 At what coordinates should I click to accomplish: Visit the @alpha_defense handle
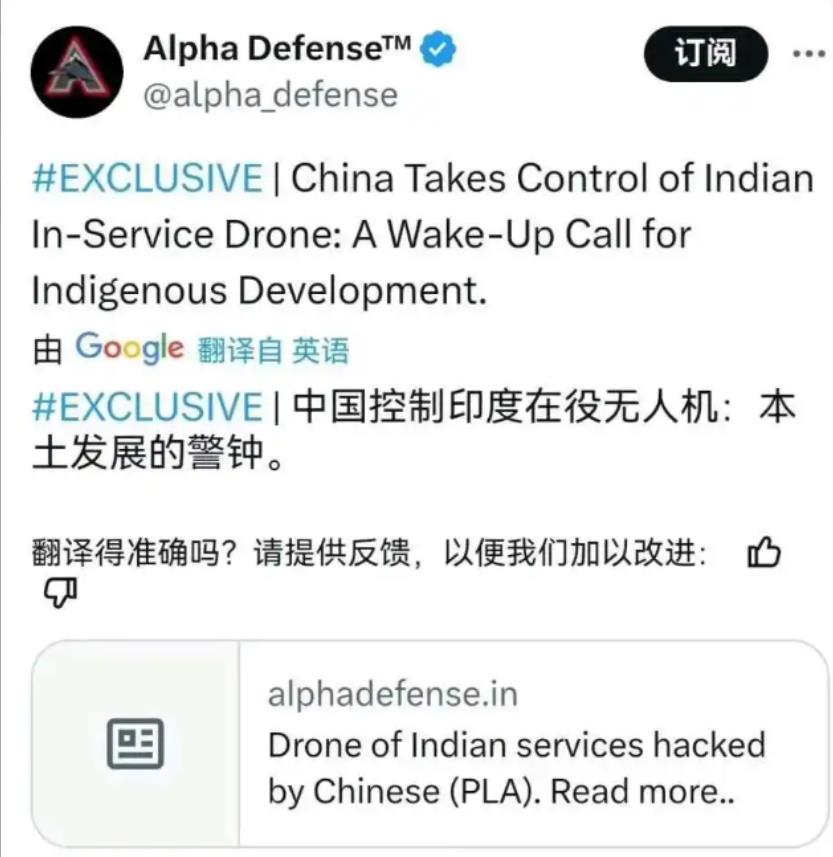click(271, 95)
